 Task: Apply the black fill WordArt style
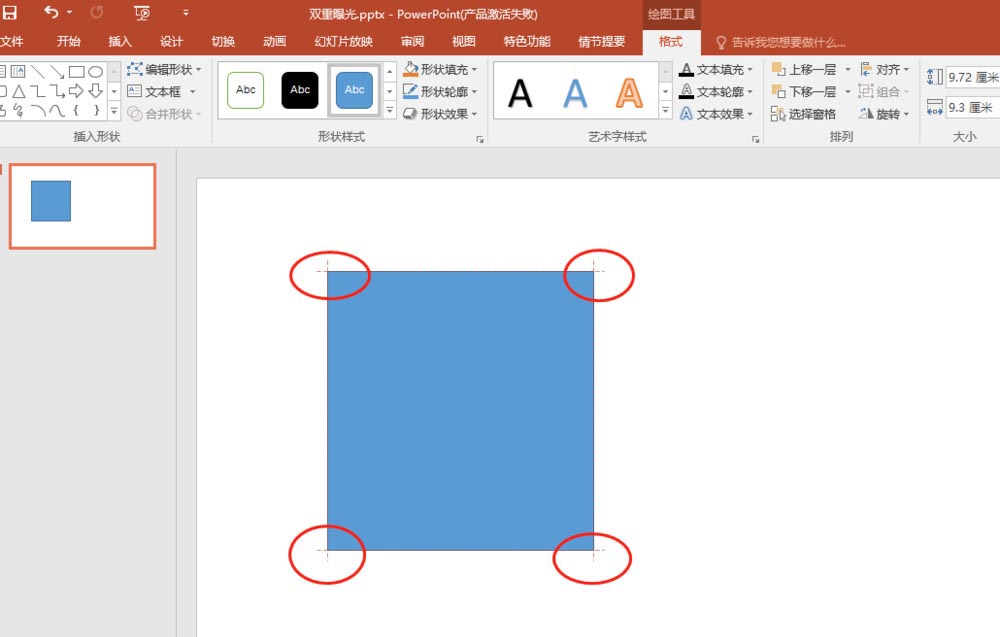[x=520, y=93]
